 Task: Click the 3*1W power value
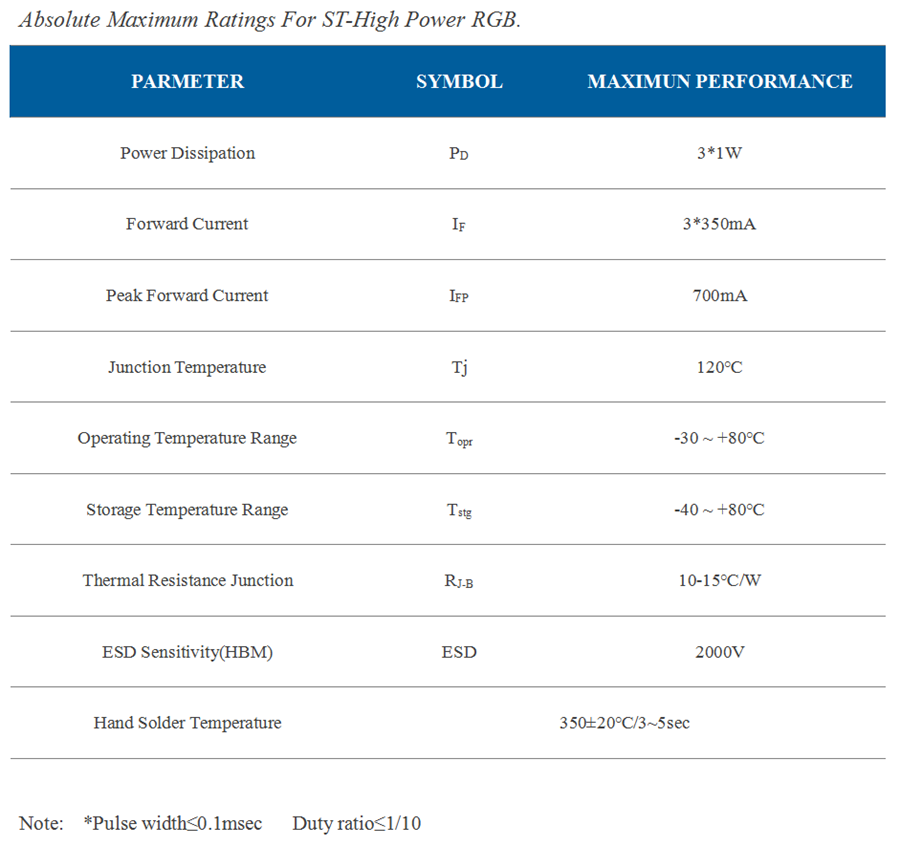click(720, 153)
